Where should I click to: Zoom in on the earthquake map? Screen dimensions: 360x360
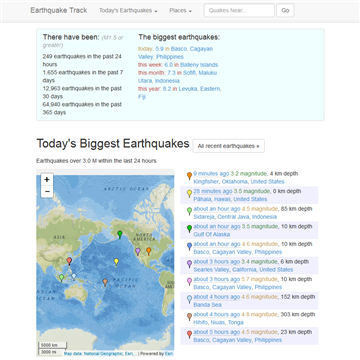(47, 180)
